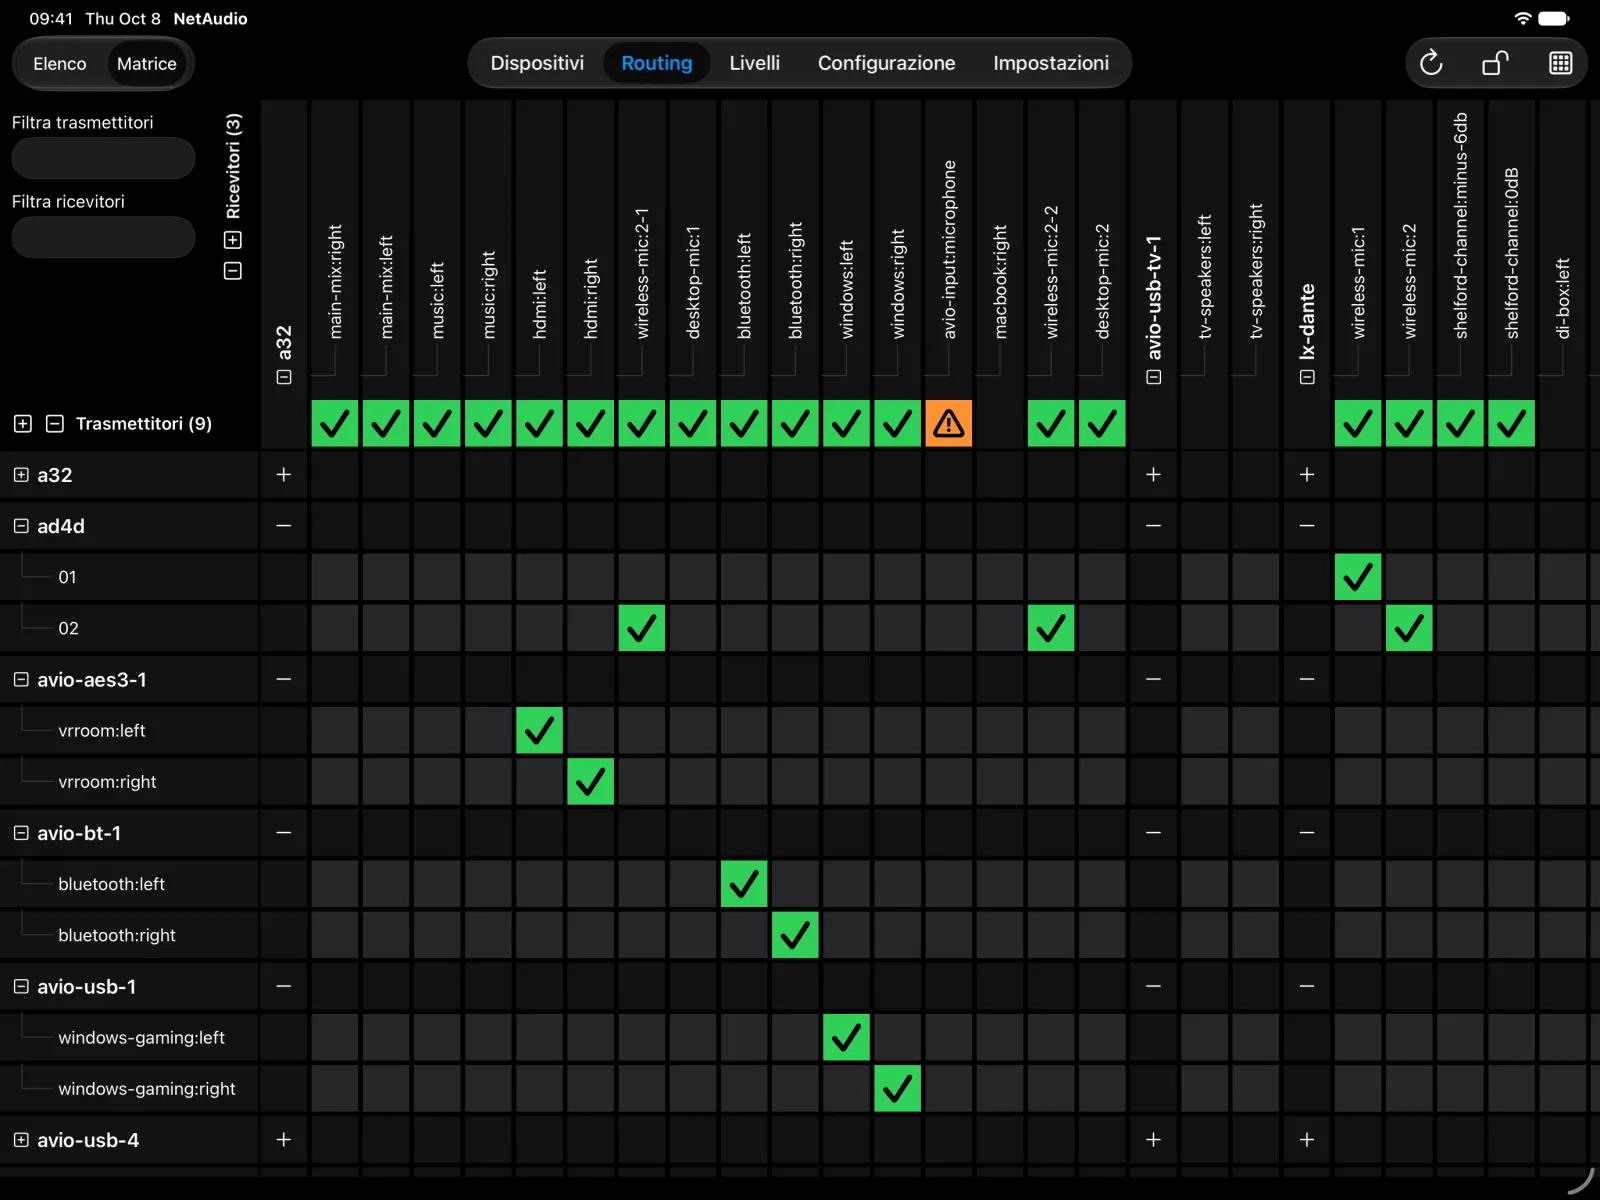Switch to the Livelli tab
Screen dimensions: 1600x1200
754,63
